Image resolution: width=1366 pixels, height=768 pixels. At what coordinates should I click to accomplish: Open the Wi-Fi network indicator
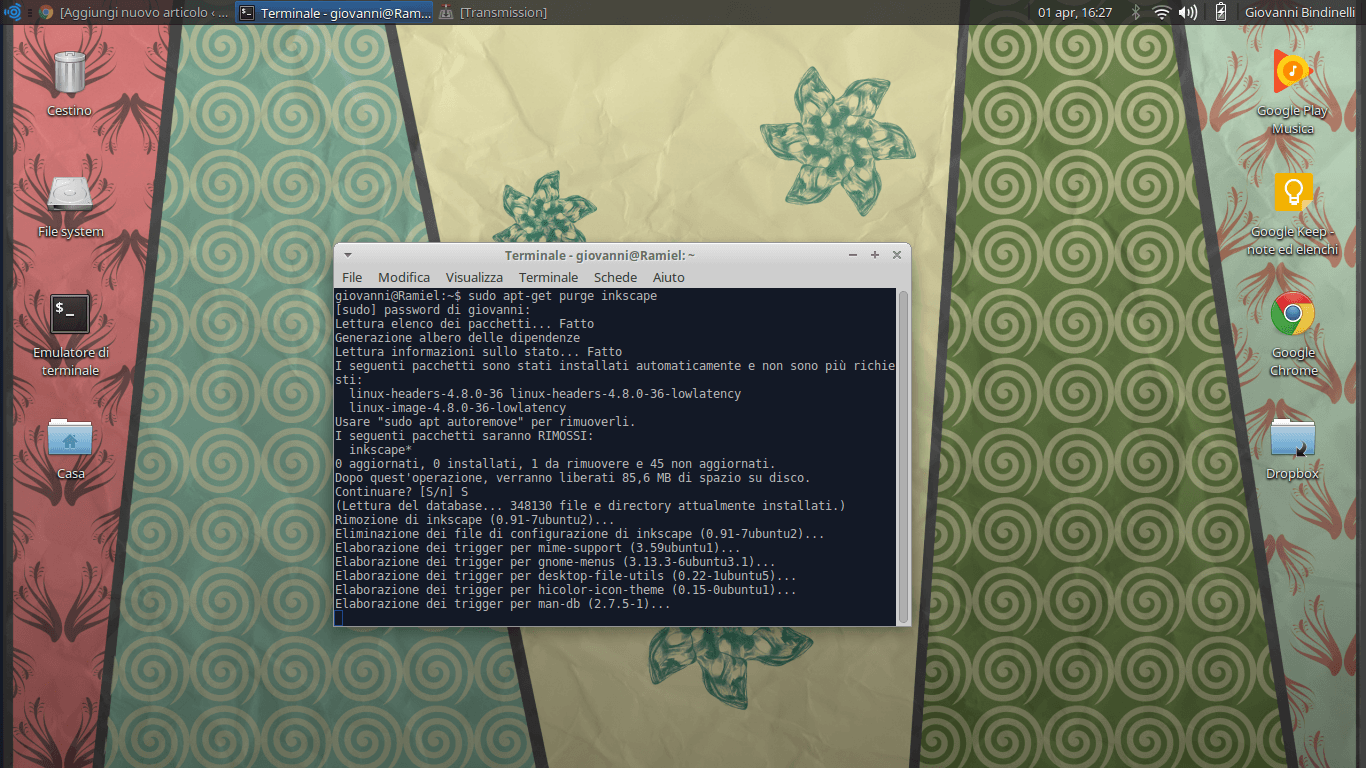pos(1161,12)
